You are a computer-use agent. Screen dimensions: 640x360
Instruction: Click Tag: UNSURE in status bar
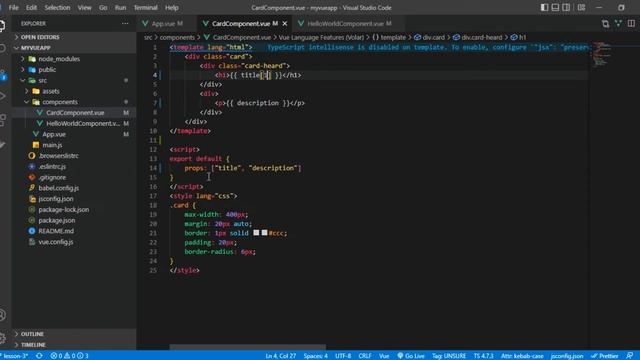(449, 356)
